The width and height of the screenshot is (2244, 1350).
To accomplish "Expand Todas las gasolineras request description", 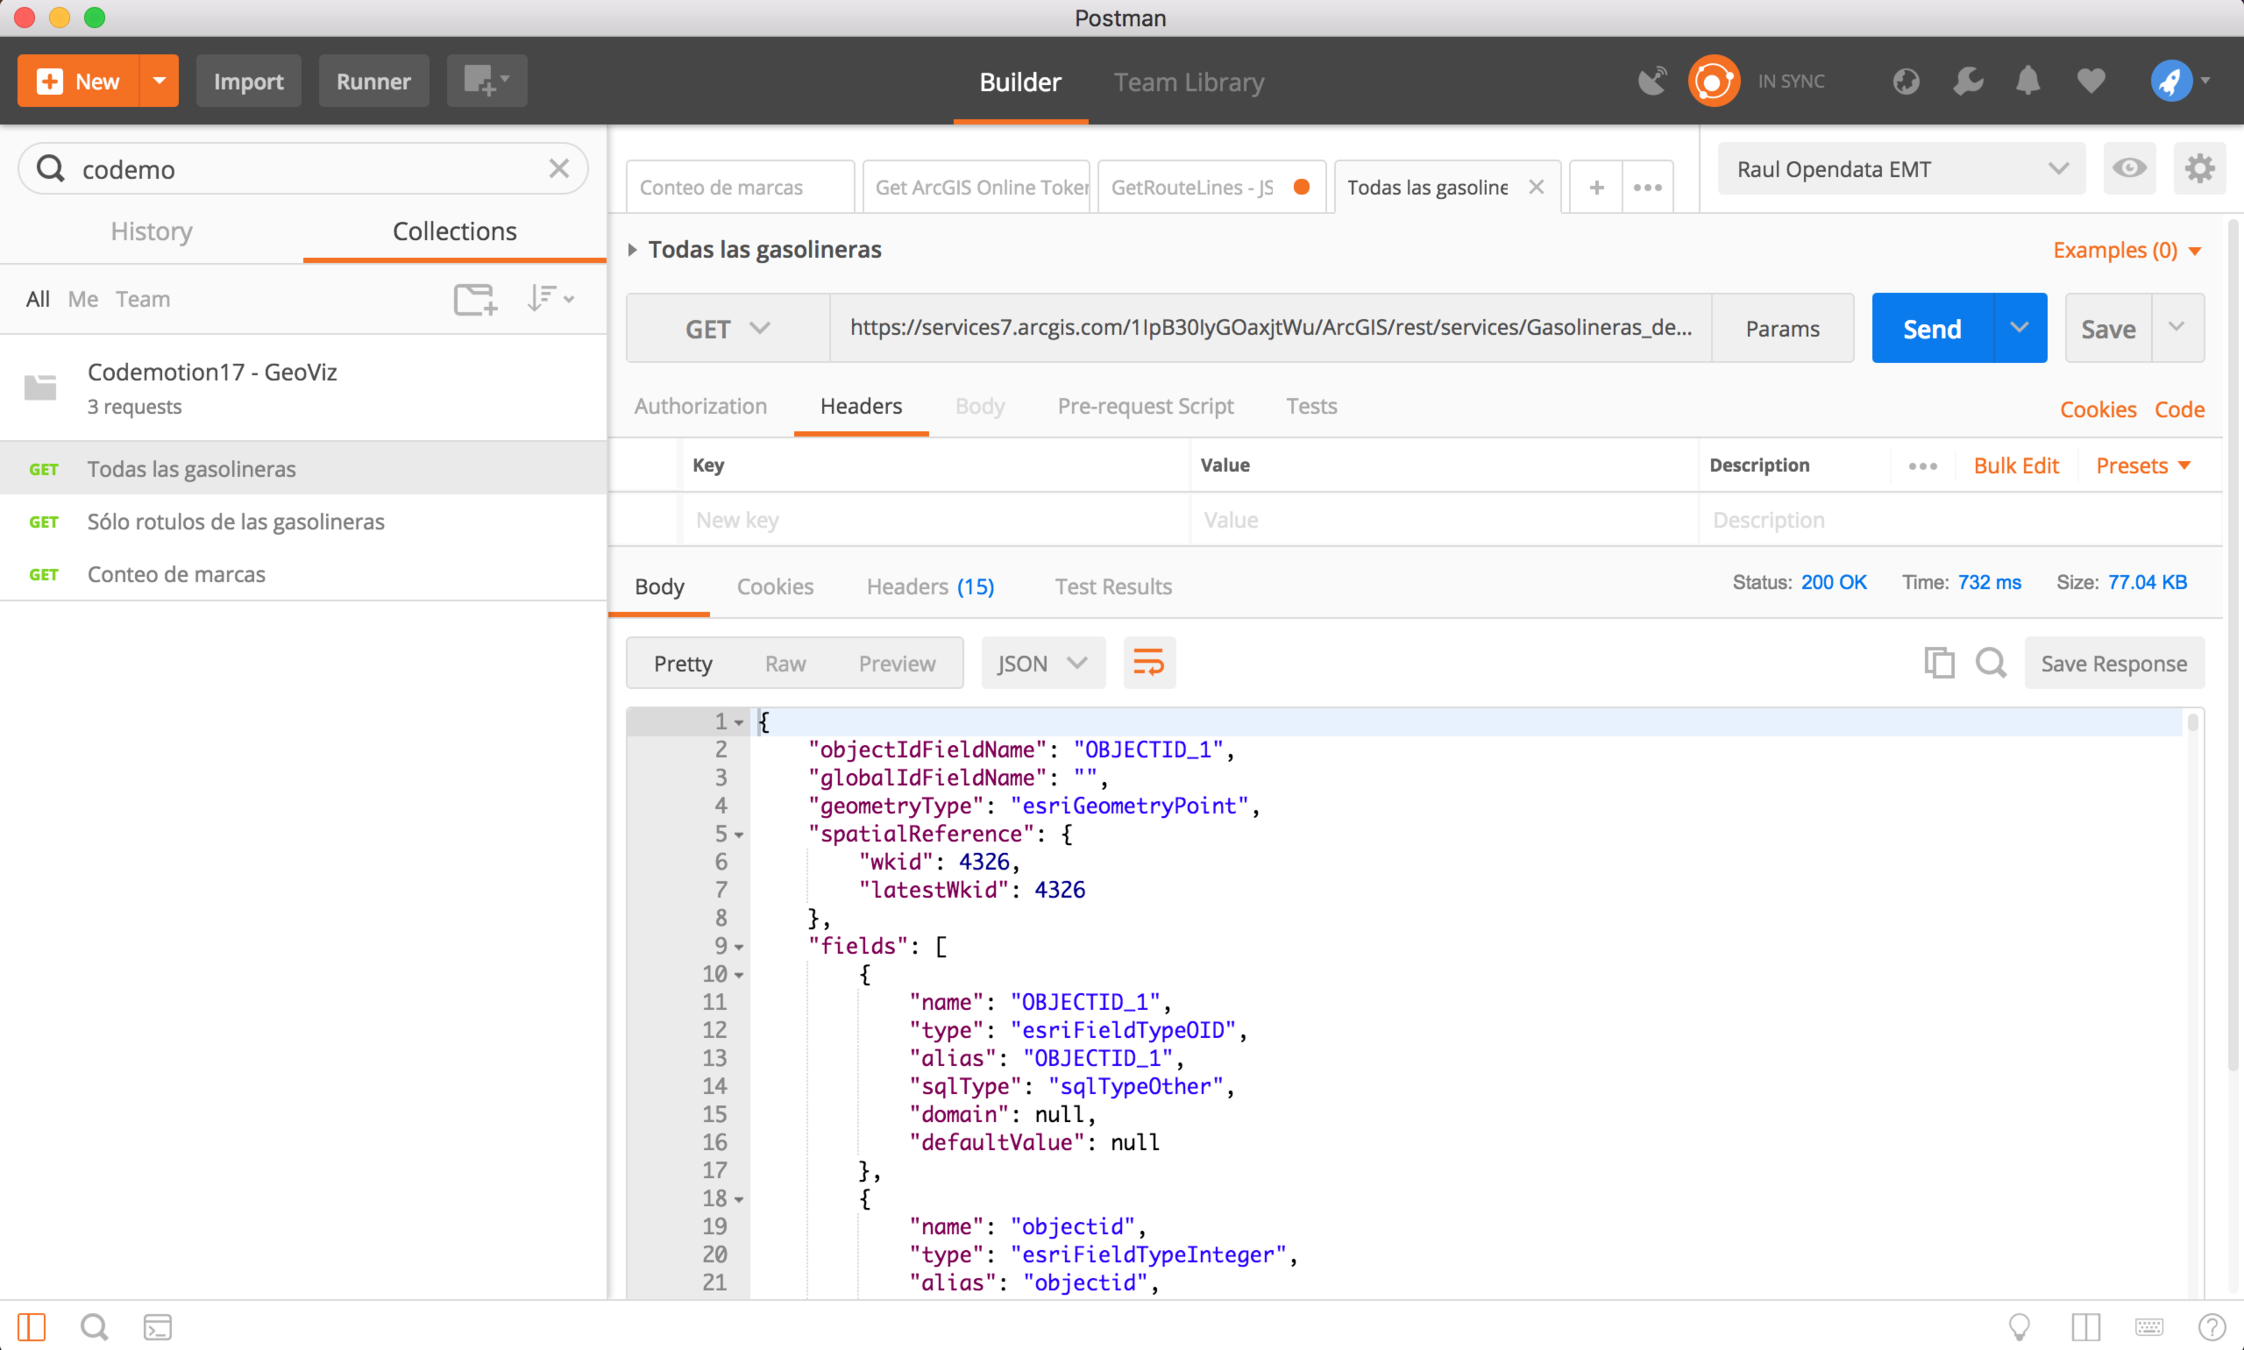I will coord(632,249).
